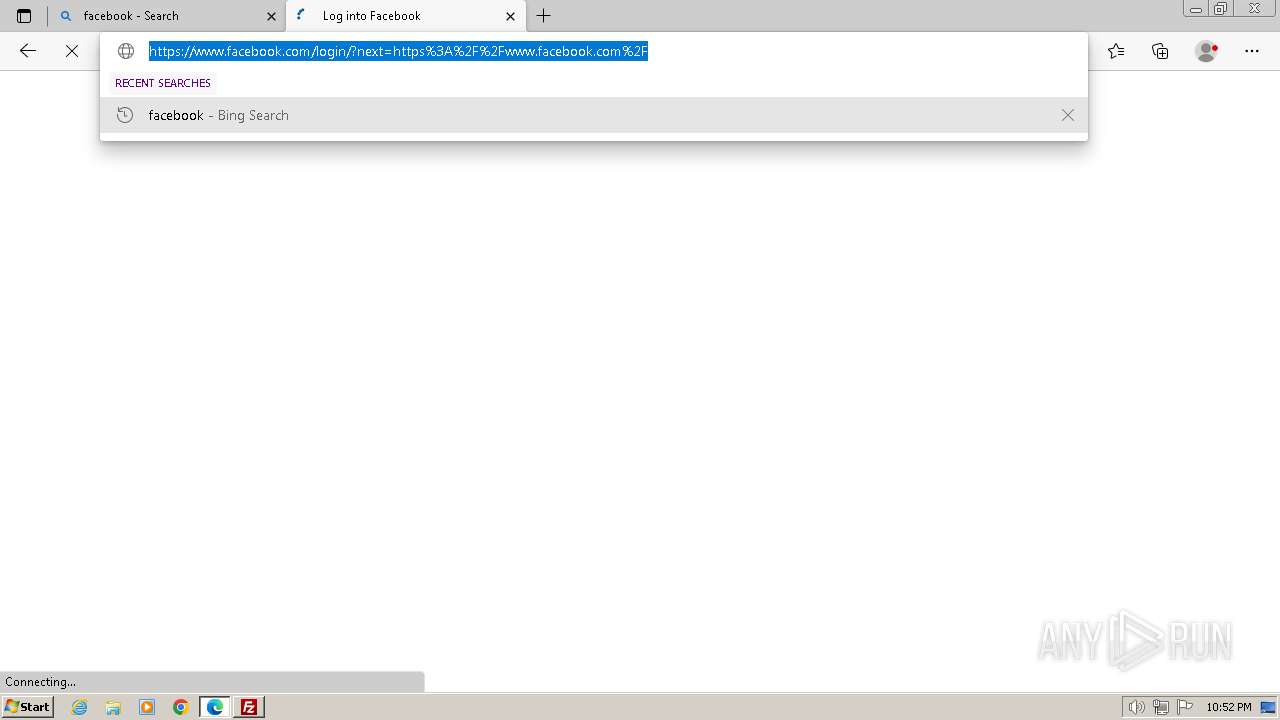Viewport: 1280px width, 720px height.
Task: Select Microsoft Edge taskbar button
Action: pyautogui.click(x=215, y=707)
